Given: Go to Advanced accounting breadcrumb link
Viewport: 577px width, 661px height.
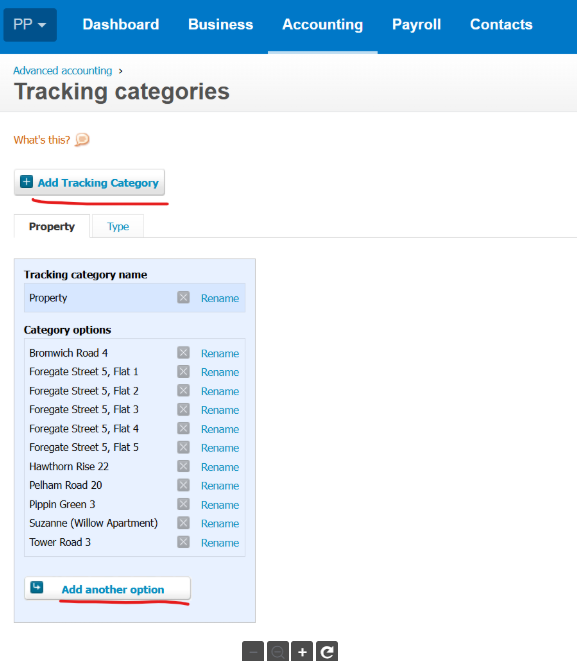Looking at the screenshot, I should point(63,70).
